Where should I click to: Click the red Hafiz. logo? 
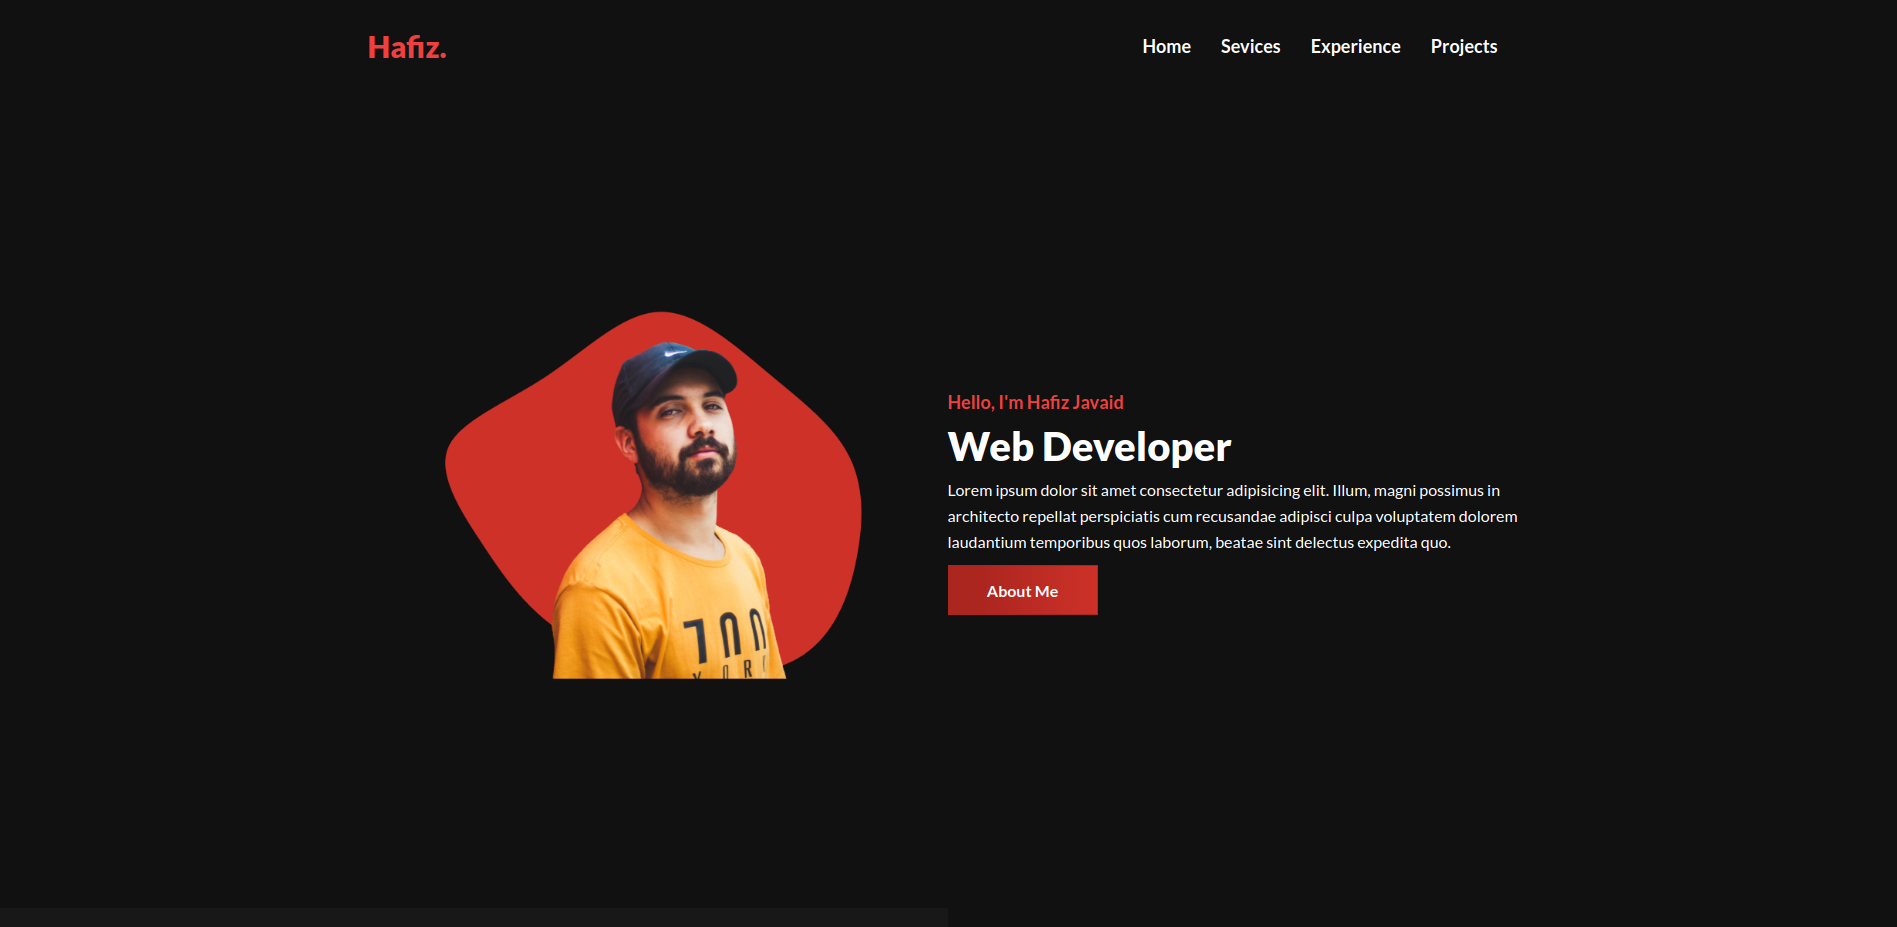[x=406, y=47]
